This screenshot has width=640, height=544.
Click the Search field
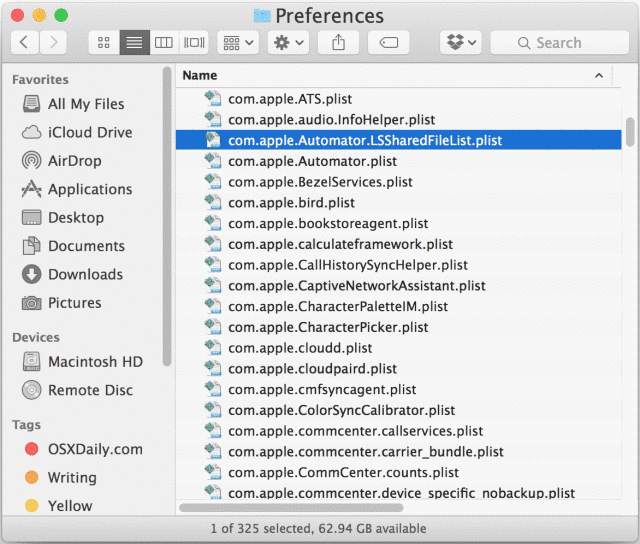tap(558, 43)
